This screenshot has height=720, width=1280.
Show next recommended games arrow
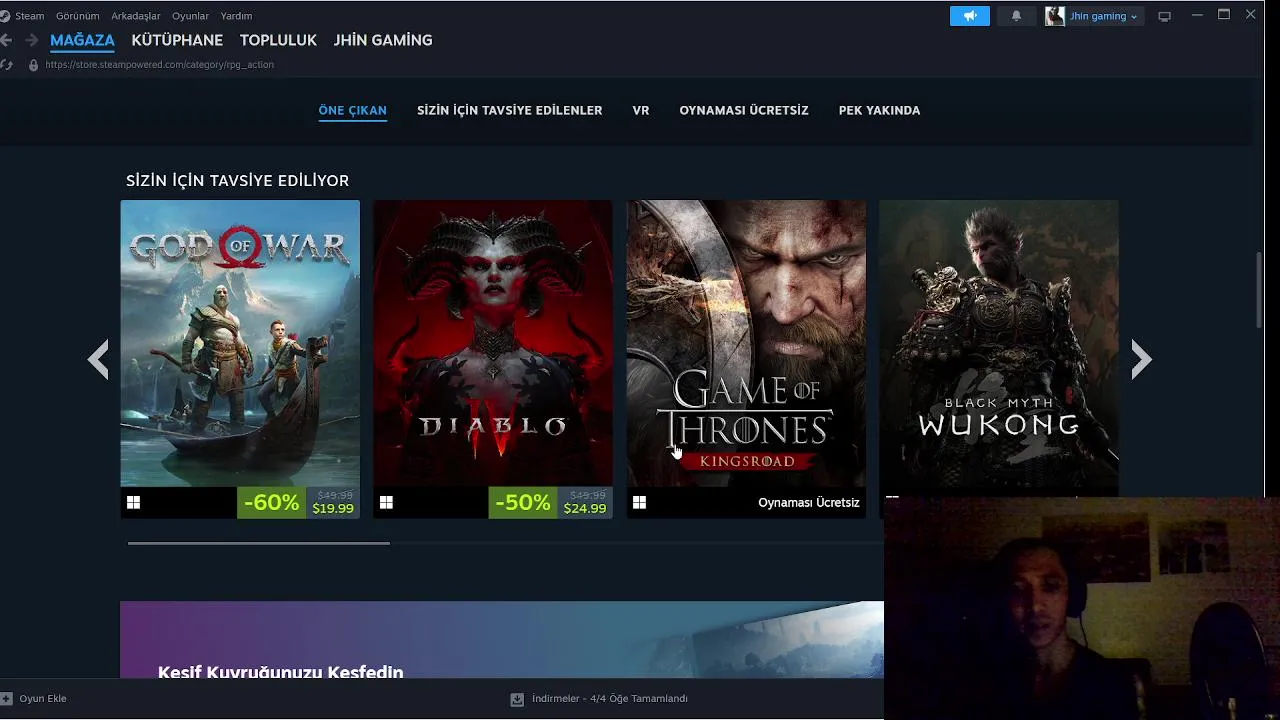[x=1141, y=359]
